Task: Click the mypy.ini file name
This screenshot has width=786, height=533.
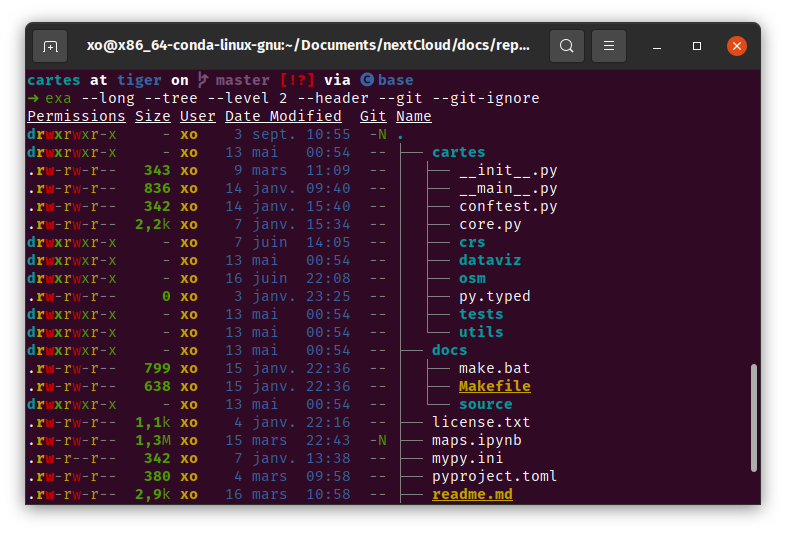Action: (468, 458)
